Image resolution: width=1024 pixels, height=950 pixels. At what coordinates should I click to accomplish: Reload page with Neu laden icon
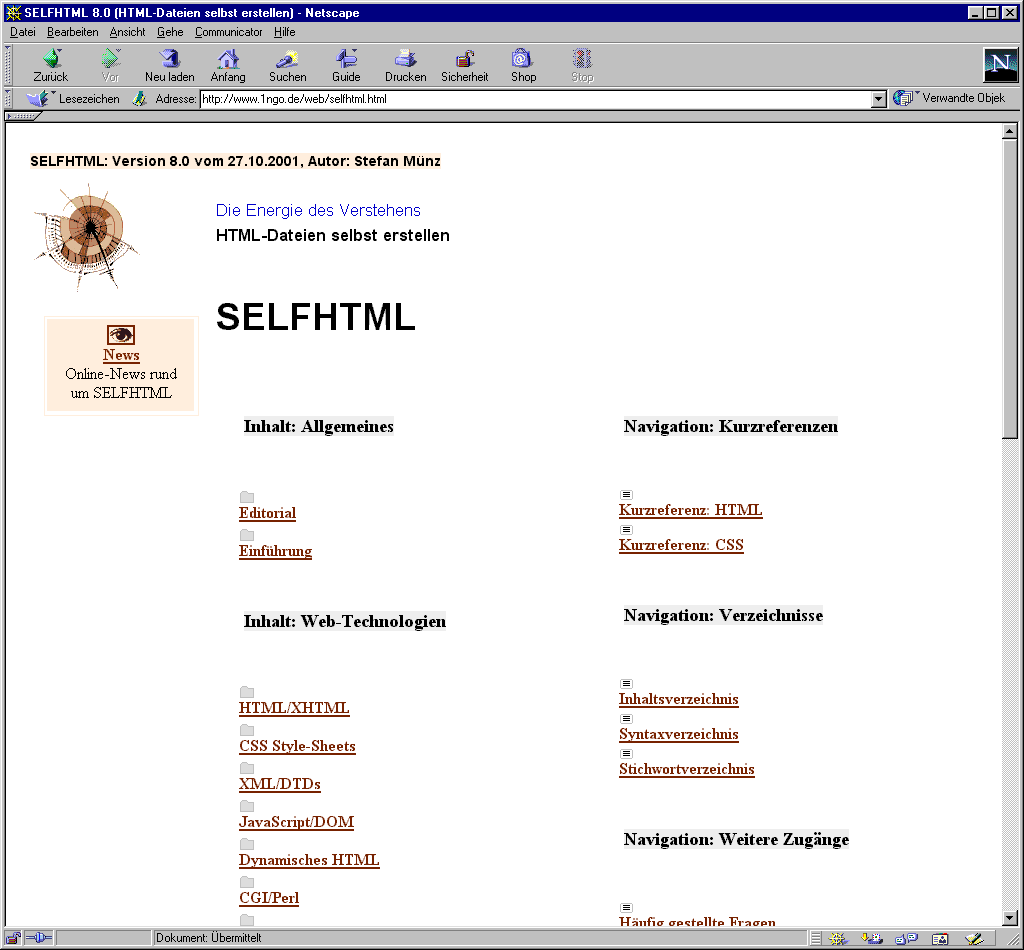pos(169,60)
